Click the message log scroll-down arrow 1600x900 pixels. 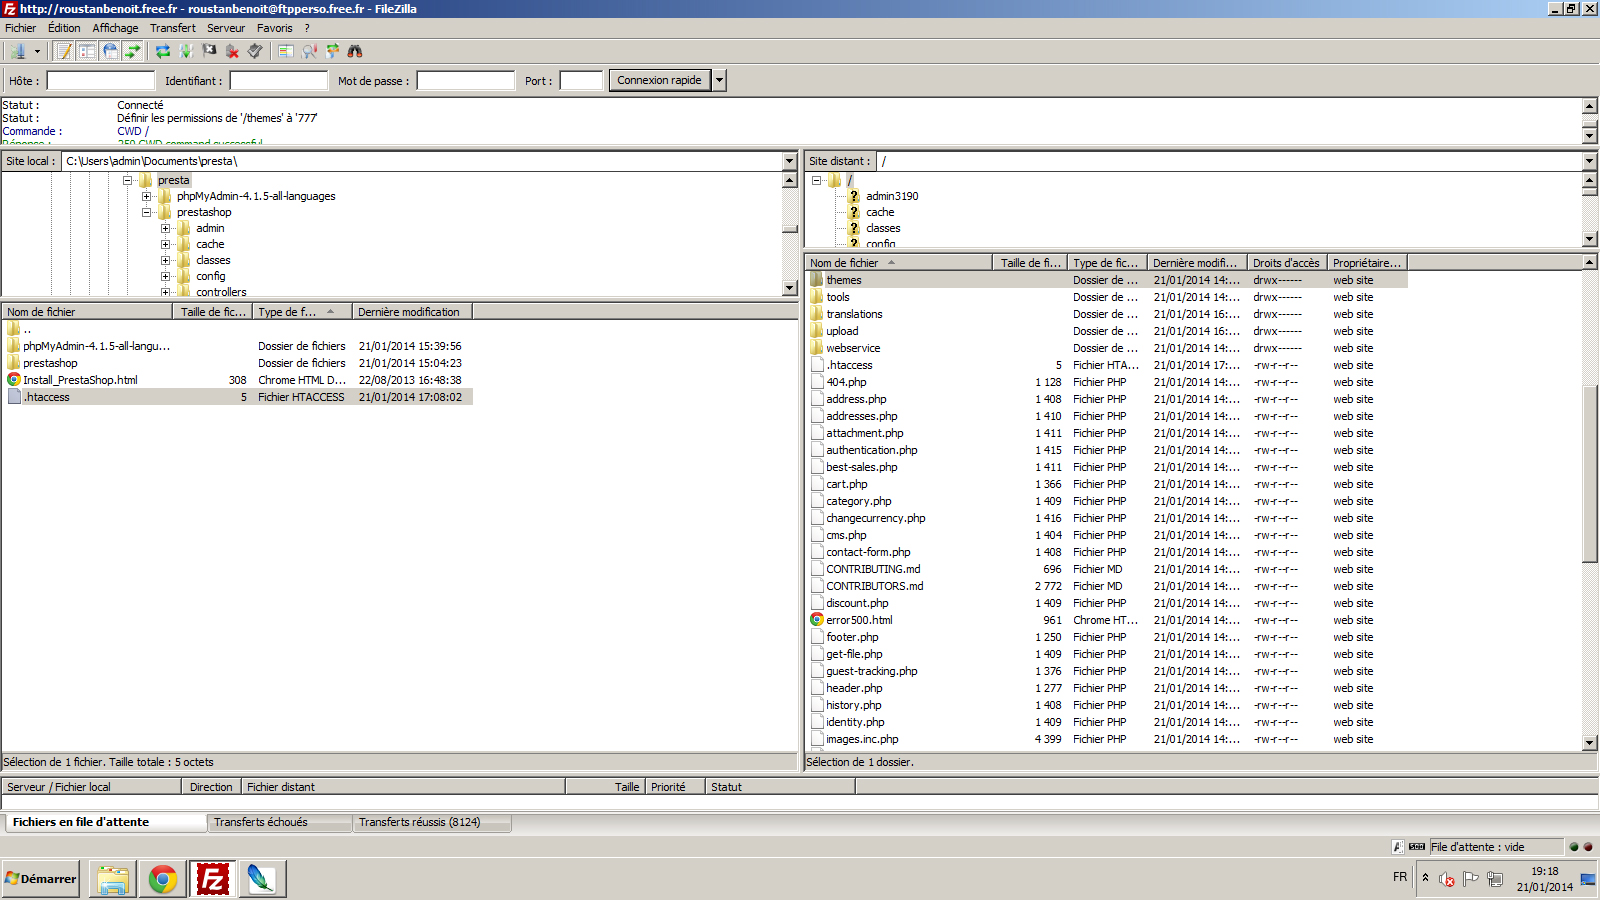tap(1590, 136)
